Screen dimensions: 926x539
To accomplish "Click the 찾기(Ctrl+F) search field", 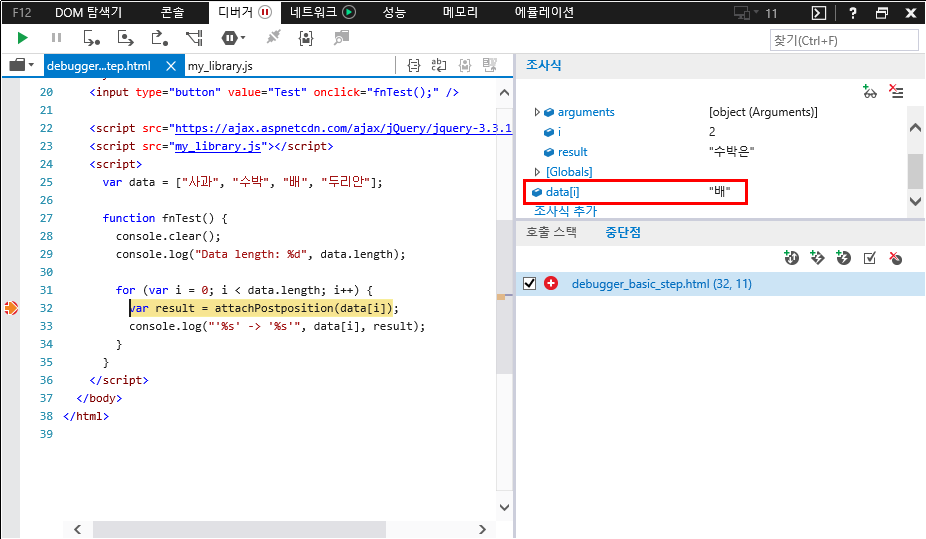I will pyautogui.click(x=844, y=41).
